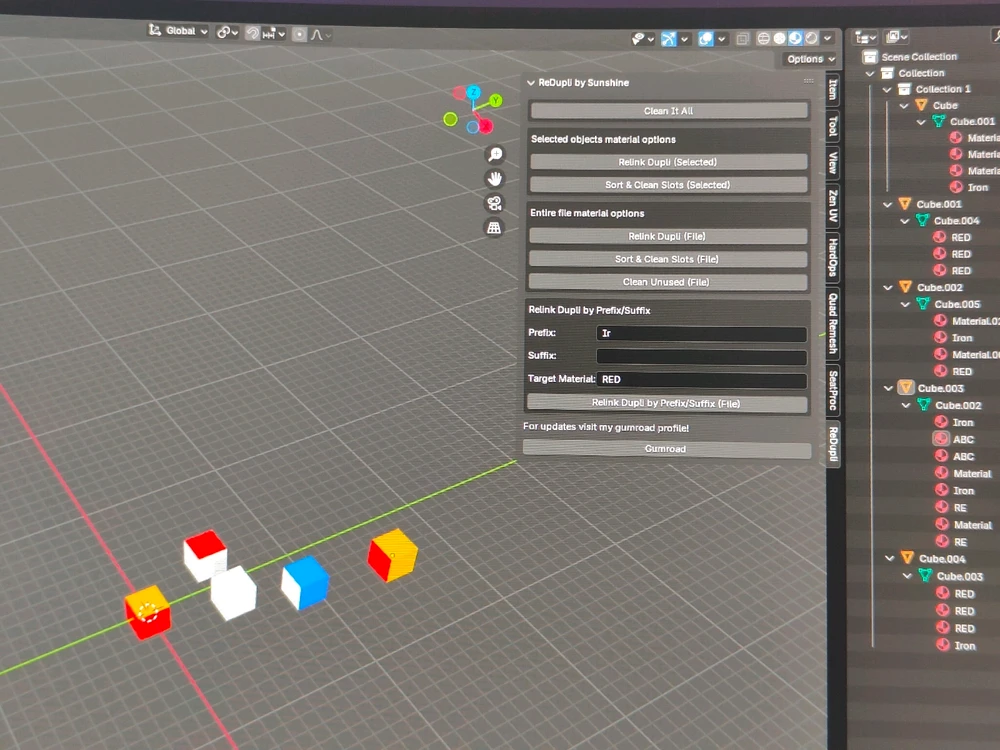Image resolution: width=1000 pixels, height=750 pixels.
Task: Click the Target Material field containing RED
Action: 701,380
